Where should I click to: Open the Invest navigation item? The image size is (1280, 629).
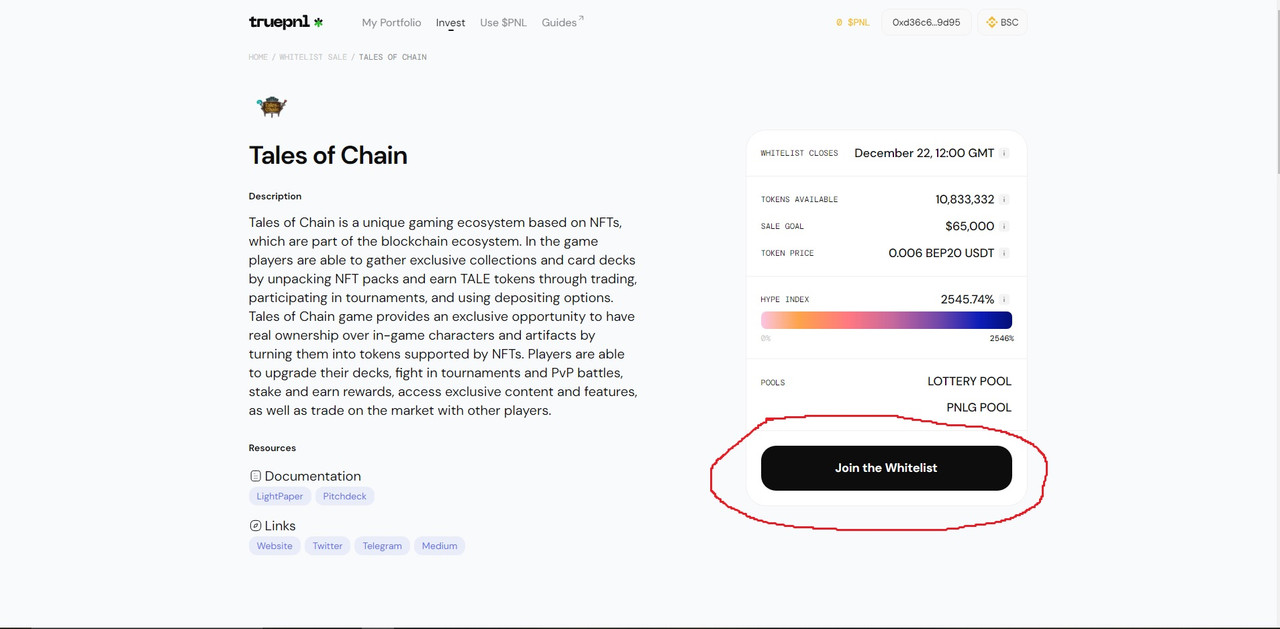(450, 22)
